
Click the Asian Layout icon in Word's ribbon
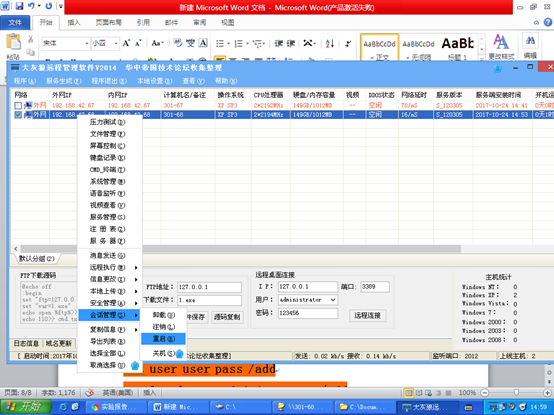click(309, 43)
